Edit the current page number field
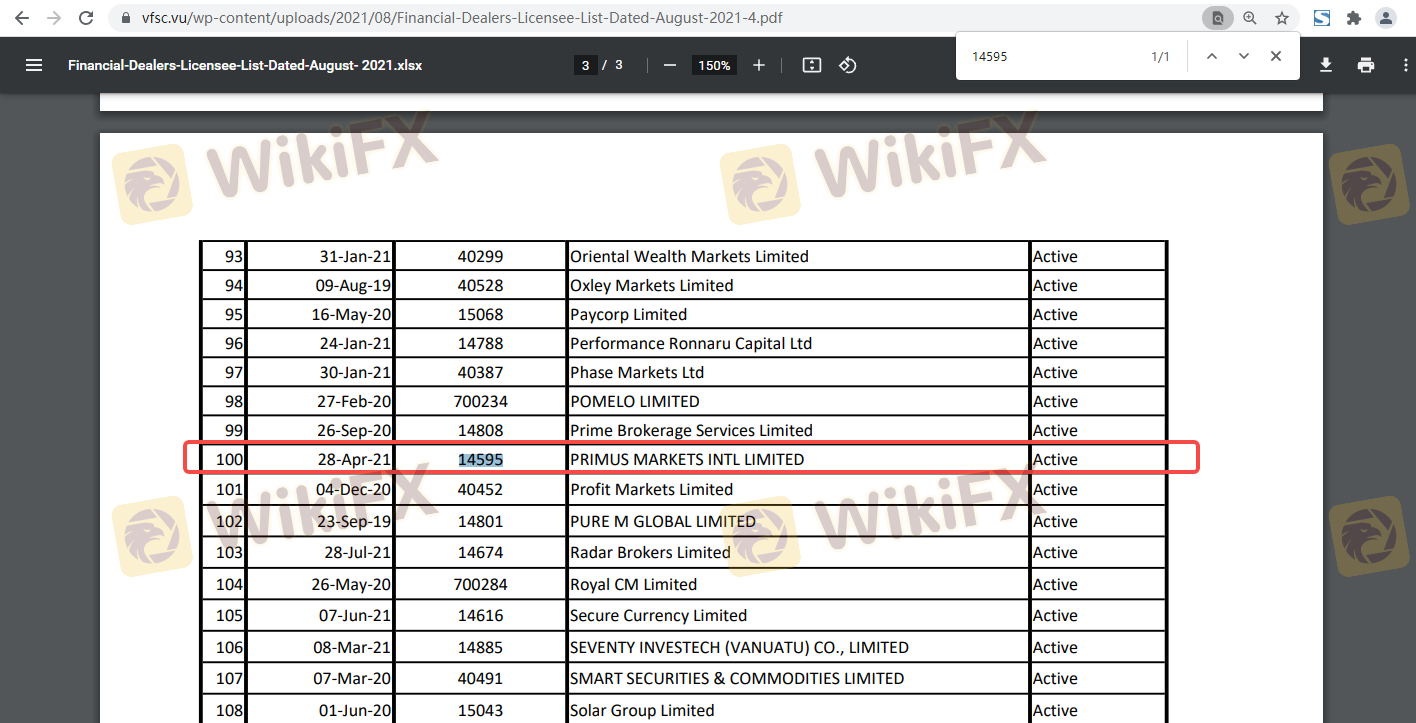This screenshot has height=723, width=1416. tap(585, 65)
